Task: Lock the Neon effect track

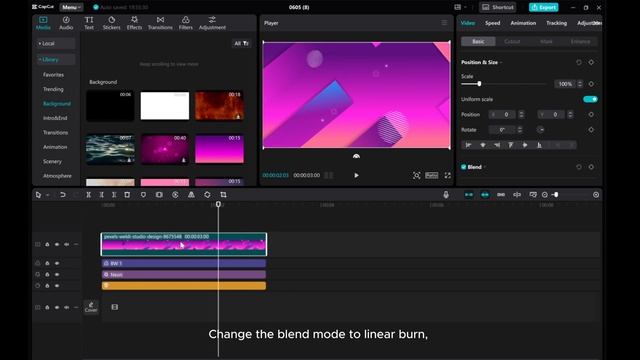Action: [47, 275]
